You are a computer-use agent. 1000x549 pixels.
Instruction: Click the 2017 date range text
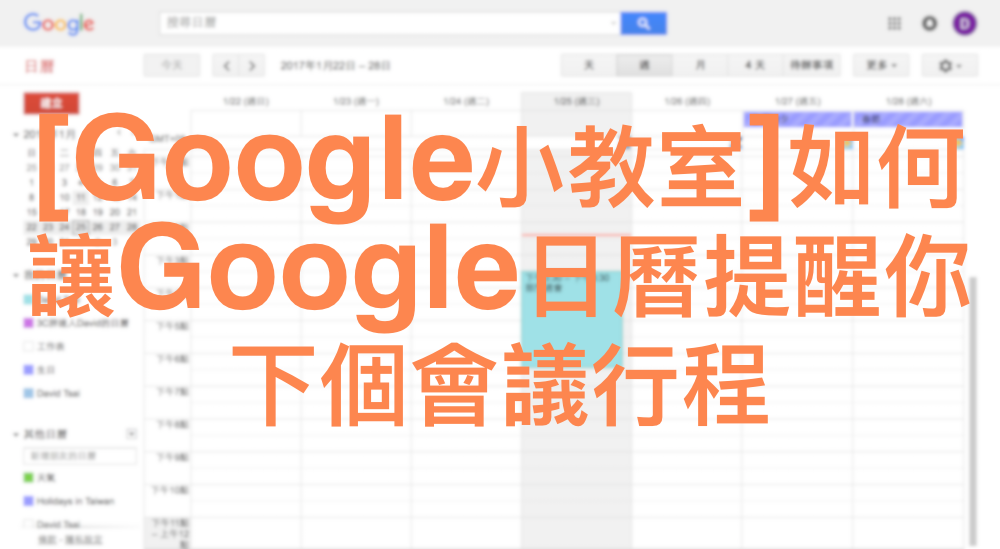point(335,66)
